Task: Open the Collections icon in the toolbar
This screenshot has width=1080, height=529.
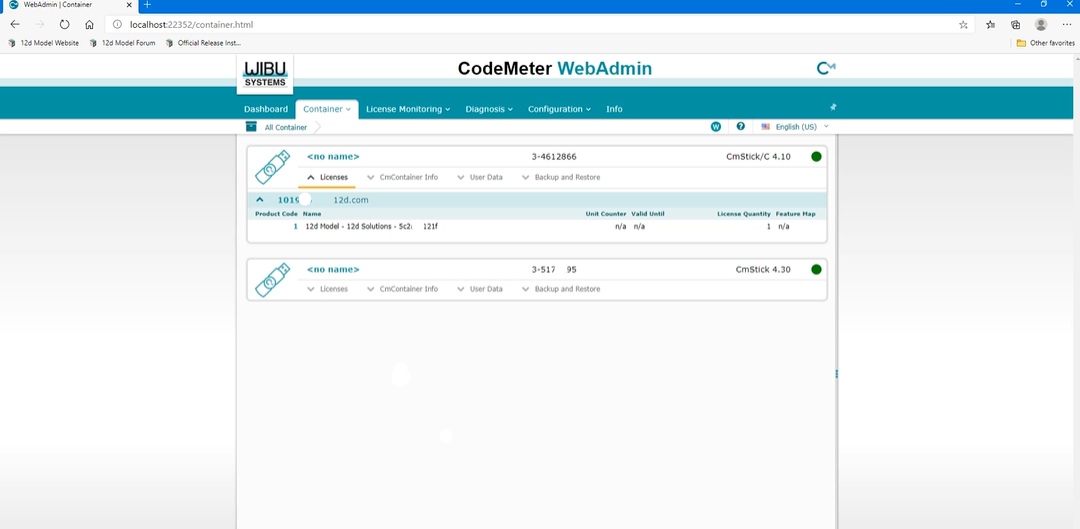Action: click(1015, 24)
